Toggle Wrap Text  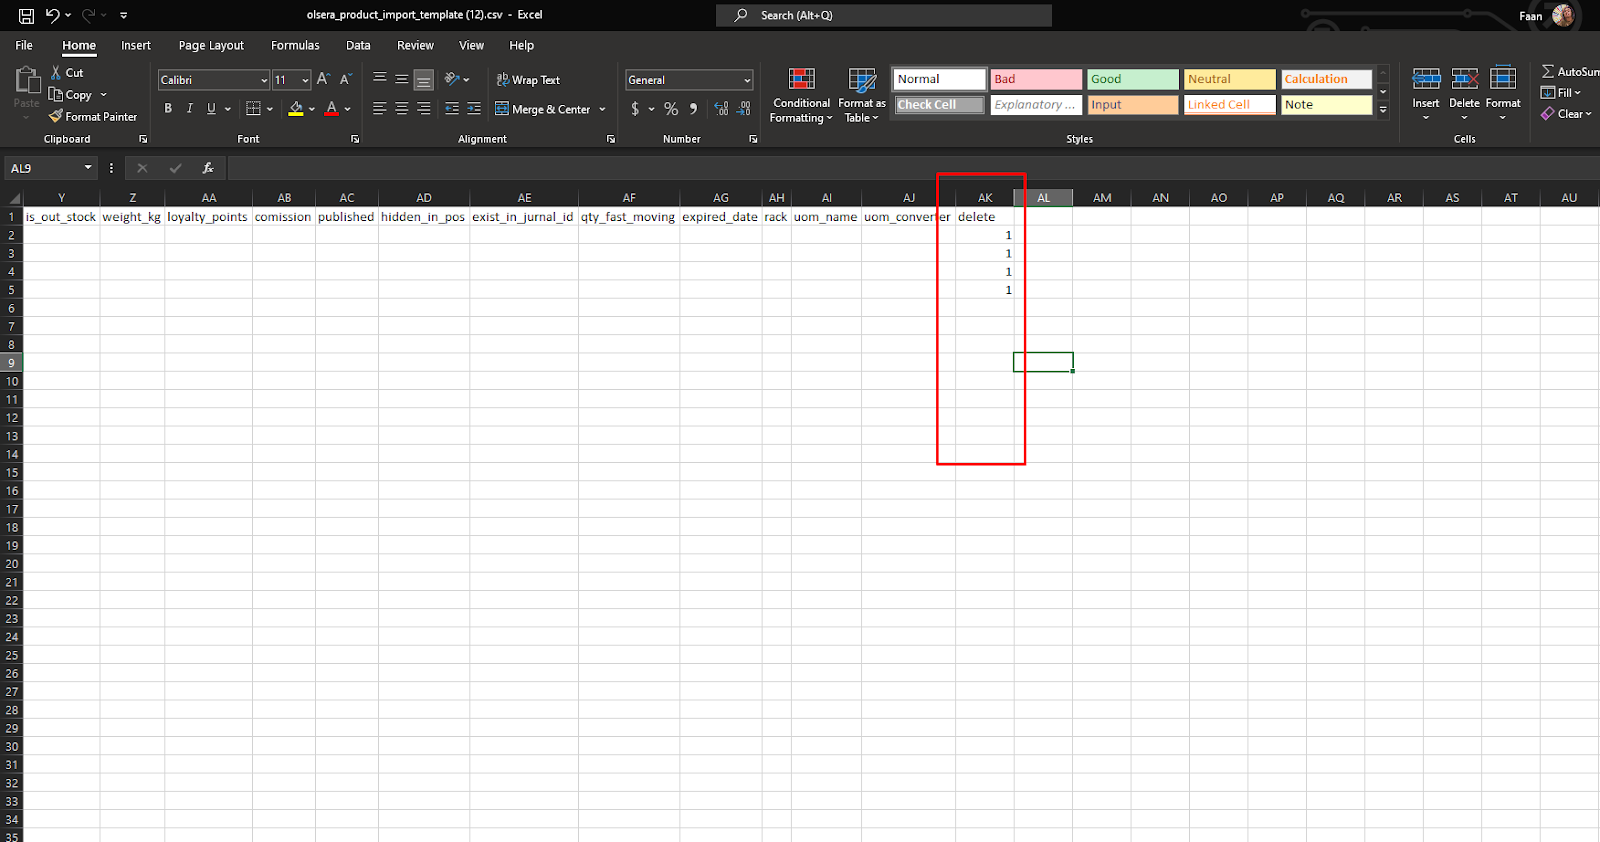pyautogui.click(x=528, y=80)
